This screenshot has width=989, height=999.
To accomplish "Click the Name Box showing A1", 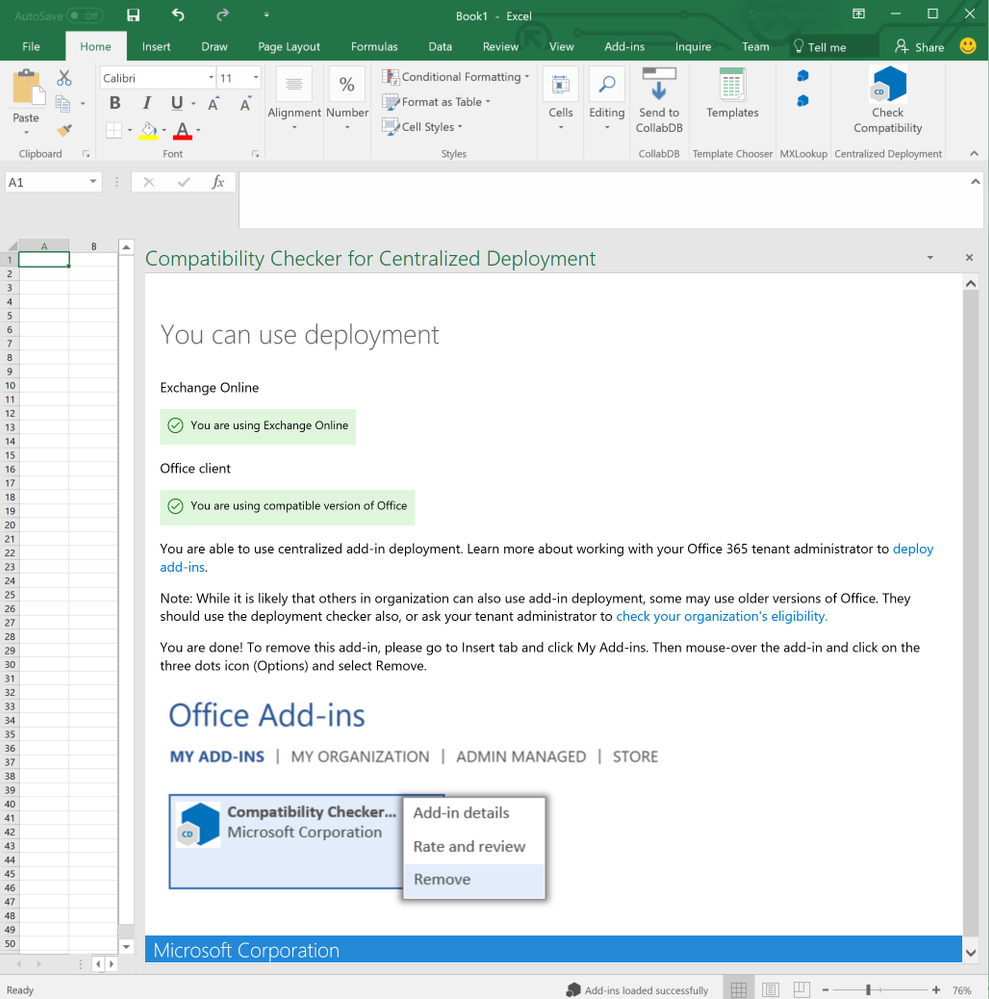I will tap(53, 182).
